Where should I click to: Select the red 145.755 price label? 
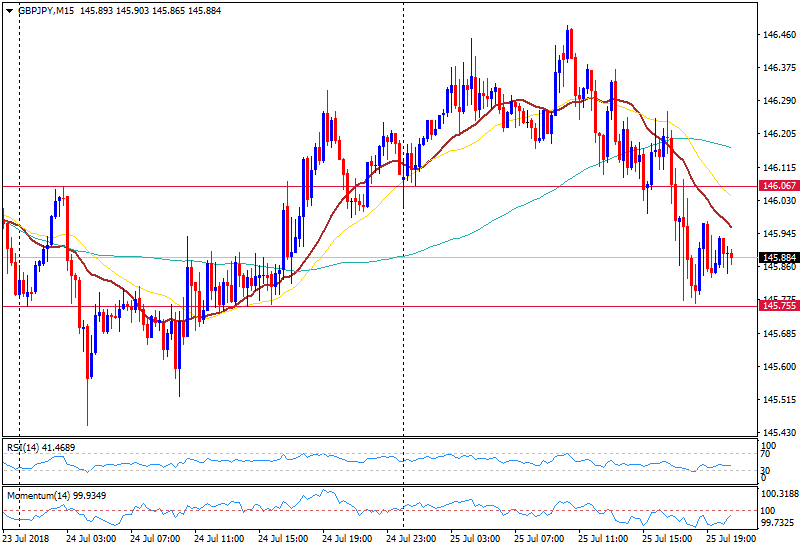coord(778,306)
